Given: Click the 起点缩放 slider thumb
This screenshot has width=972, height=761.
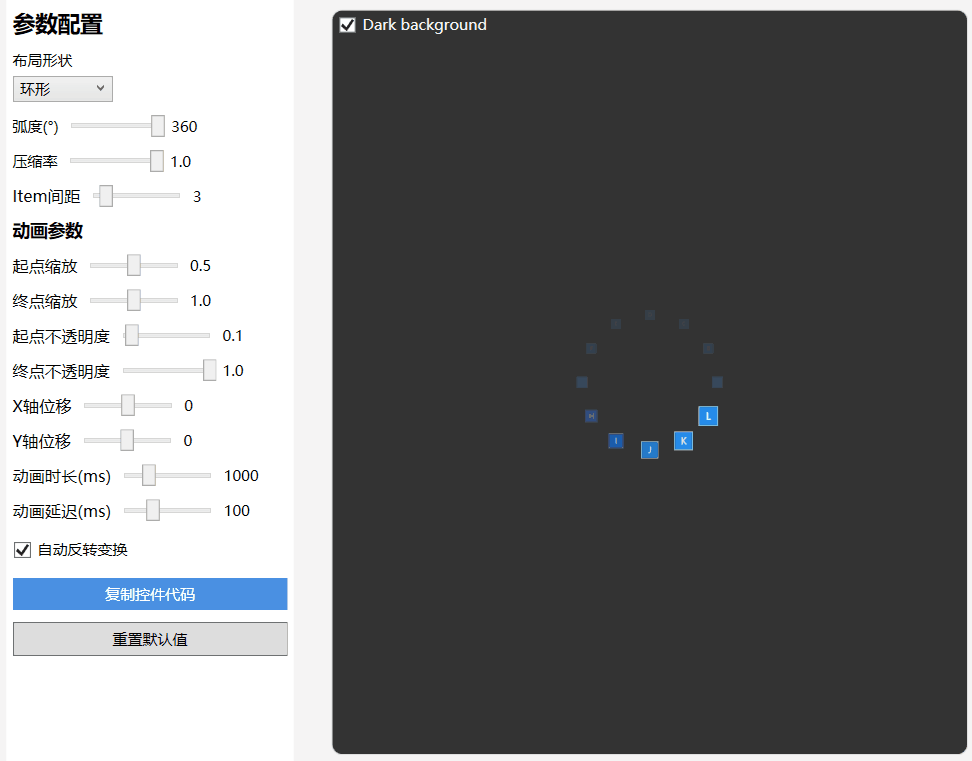Looking at the screenshot, I should (134, 265).
